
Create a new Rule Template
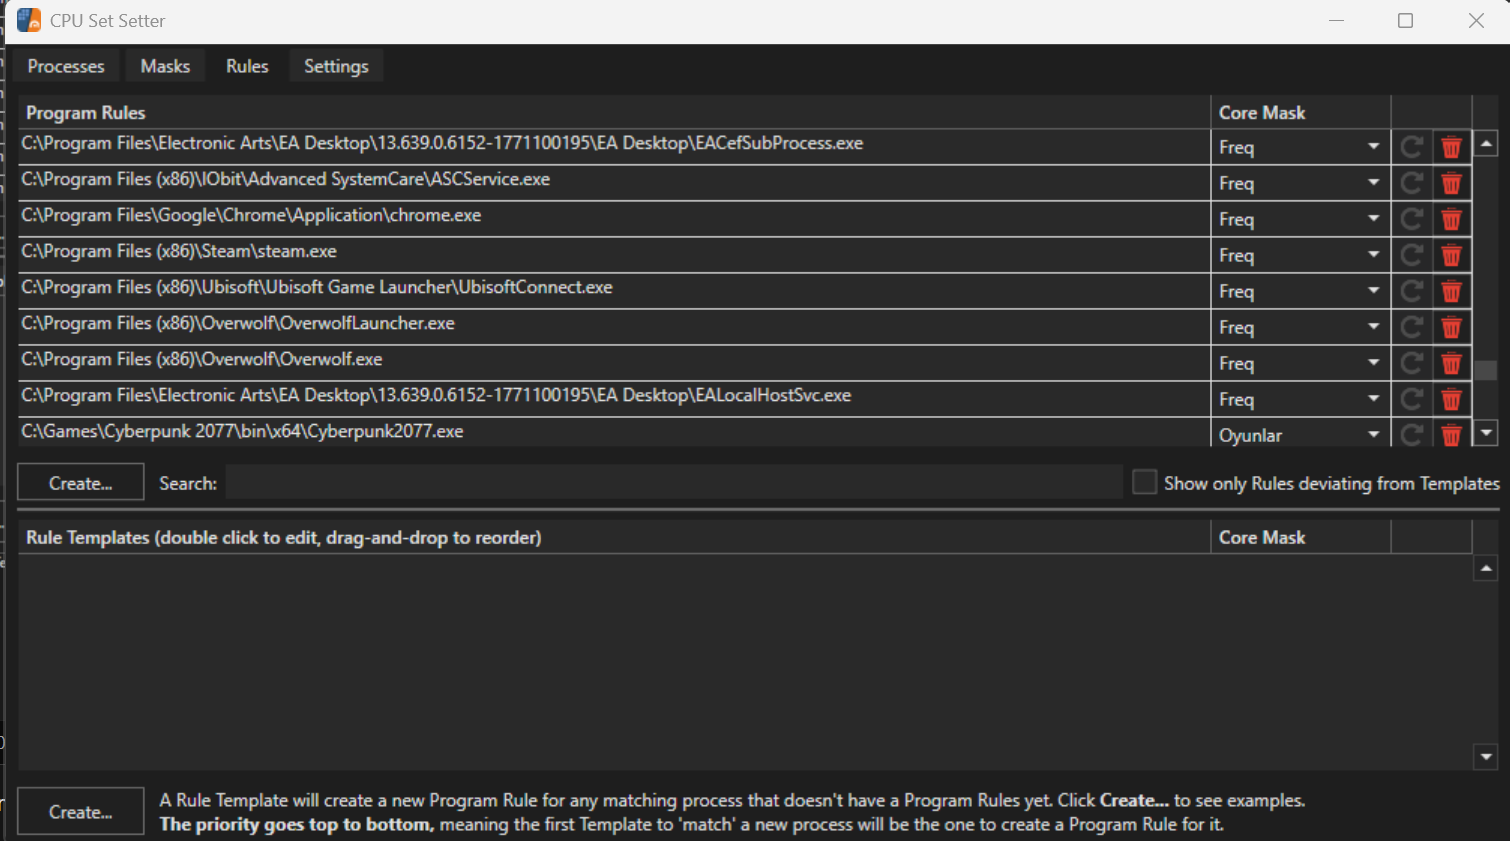point(81,812)
